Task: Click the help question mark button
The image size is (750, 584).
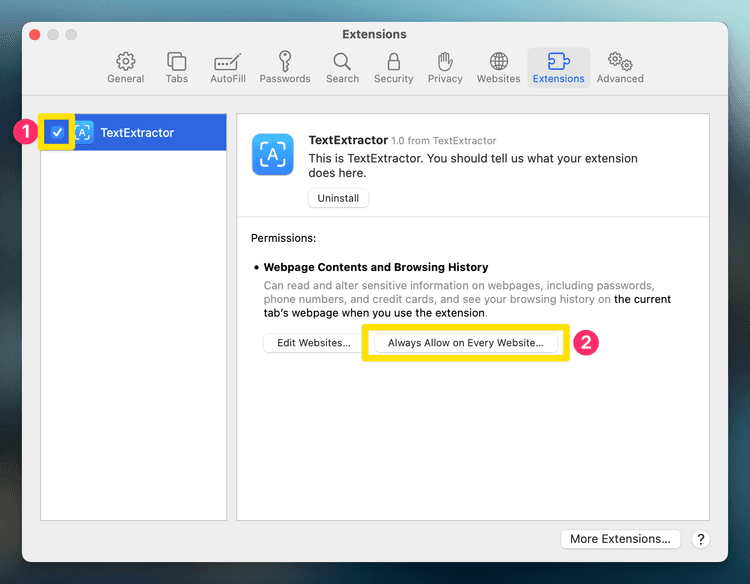Action: [x=700, y=539]
